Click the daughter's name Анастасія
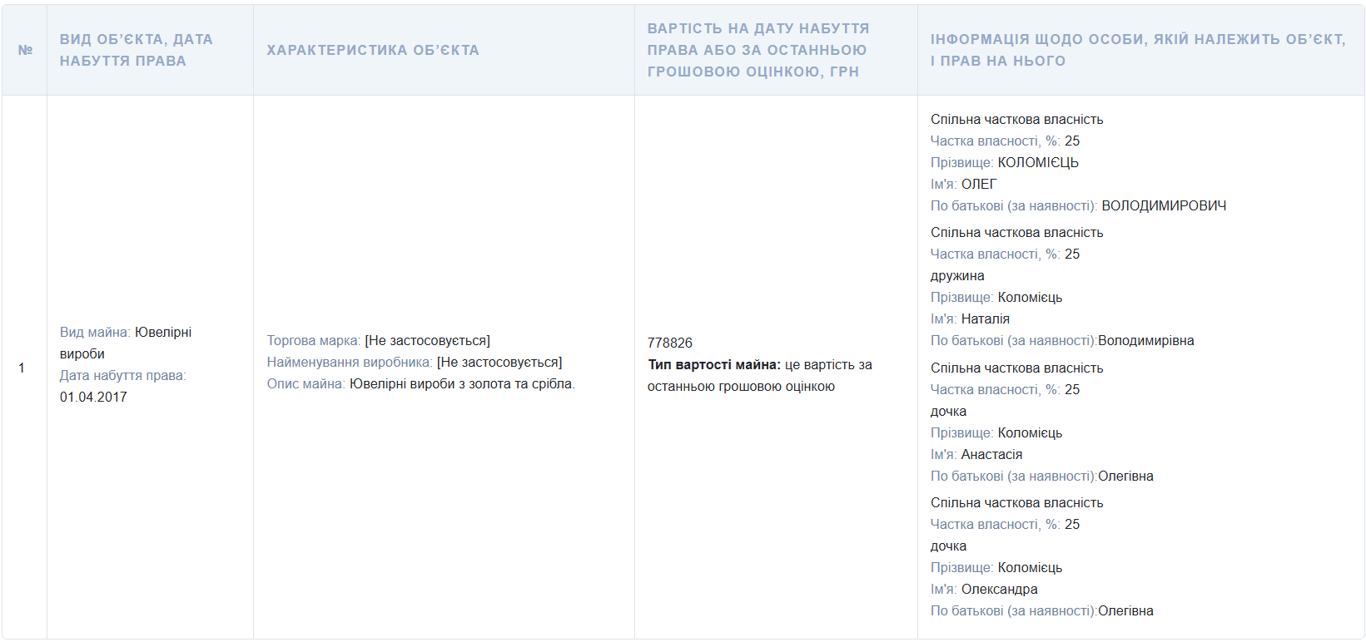This screenshot has width=1366, height=642. [993, 454]
